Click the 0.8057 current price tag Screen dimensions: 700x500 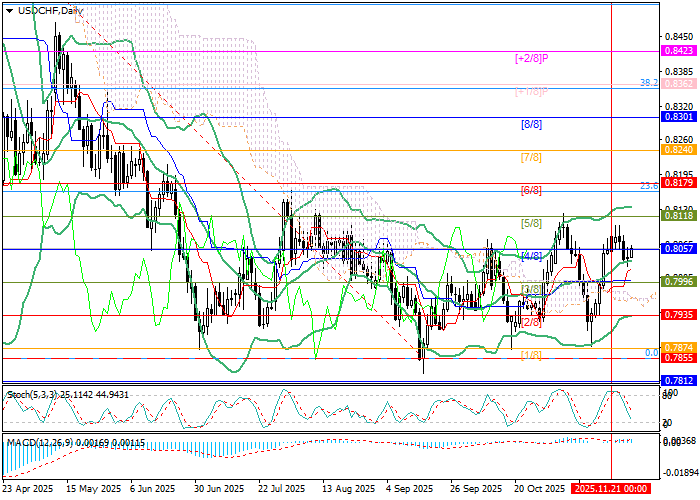click(x=678, y=248)
